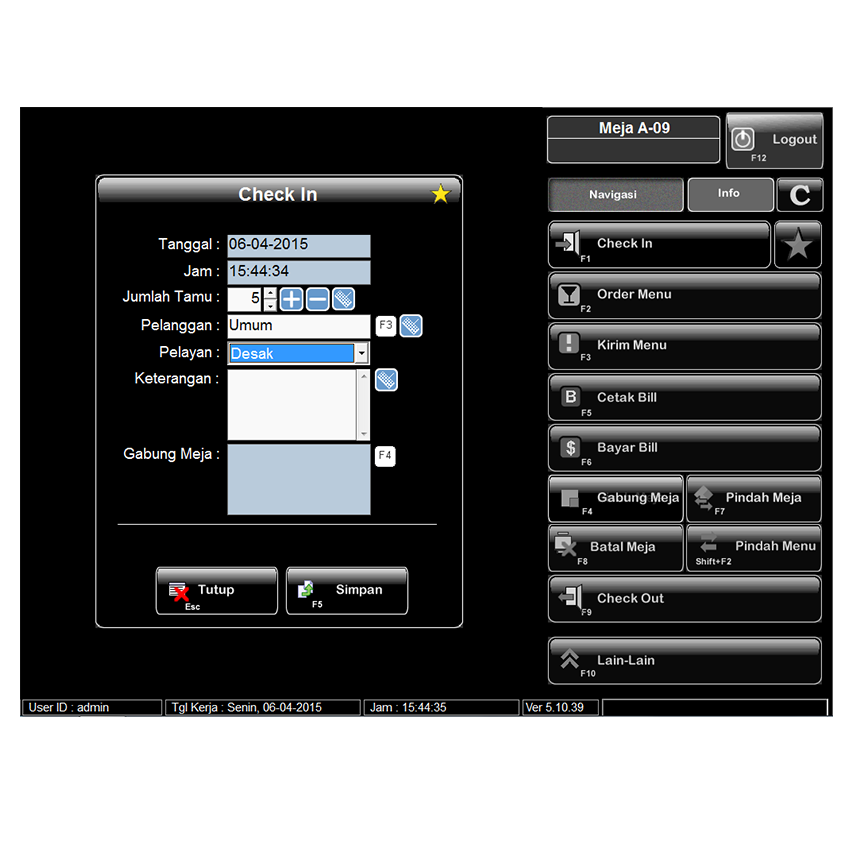Click the F4 button beside Gabung Meja
The image size is (850, 850).
pyautogui.click(x=385, y=456)
